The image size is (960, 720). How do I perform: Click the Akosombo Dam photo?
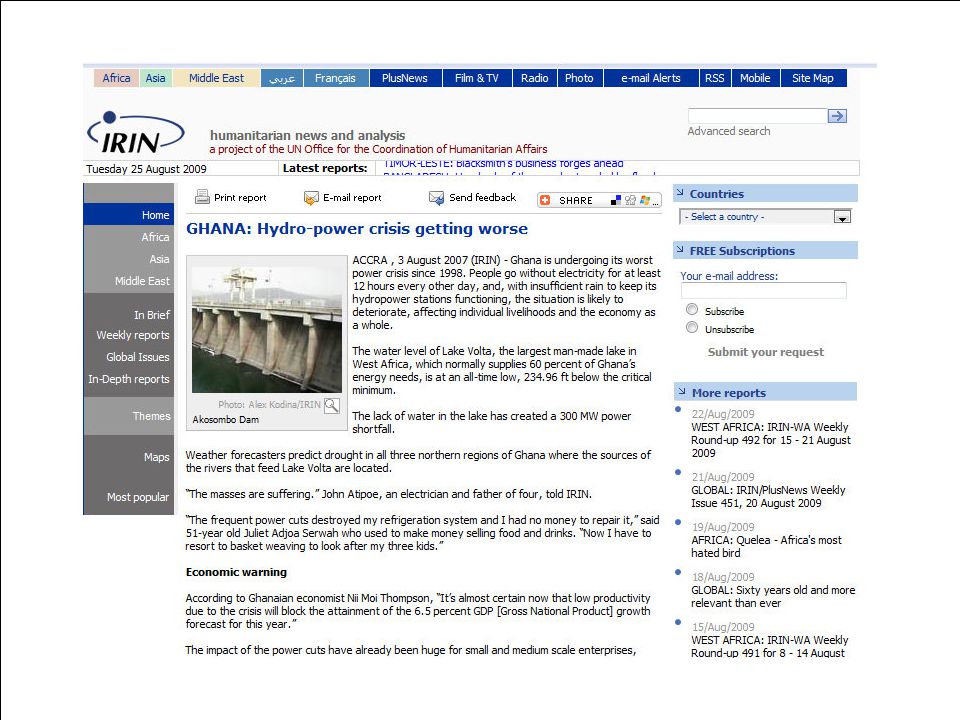[267, 328]
